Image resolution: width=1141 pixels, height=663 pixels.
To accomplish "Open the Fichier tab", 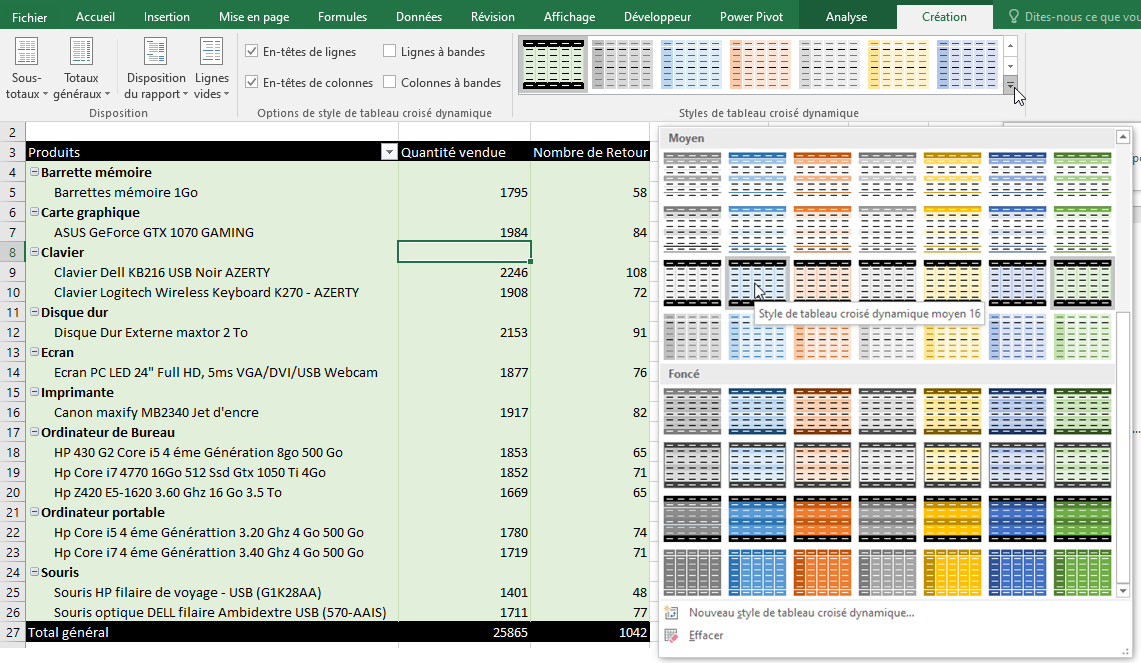I will [x=29, y=17].
